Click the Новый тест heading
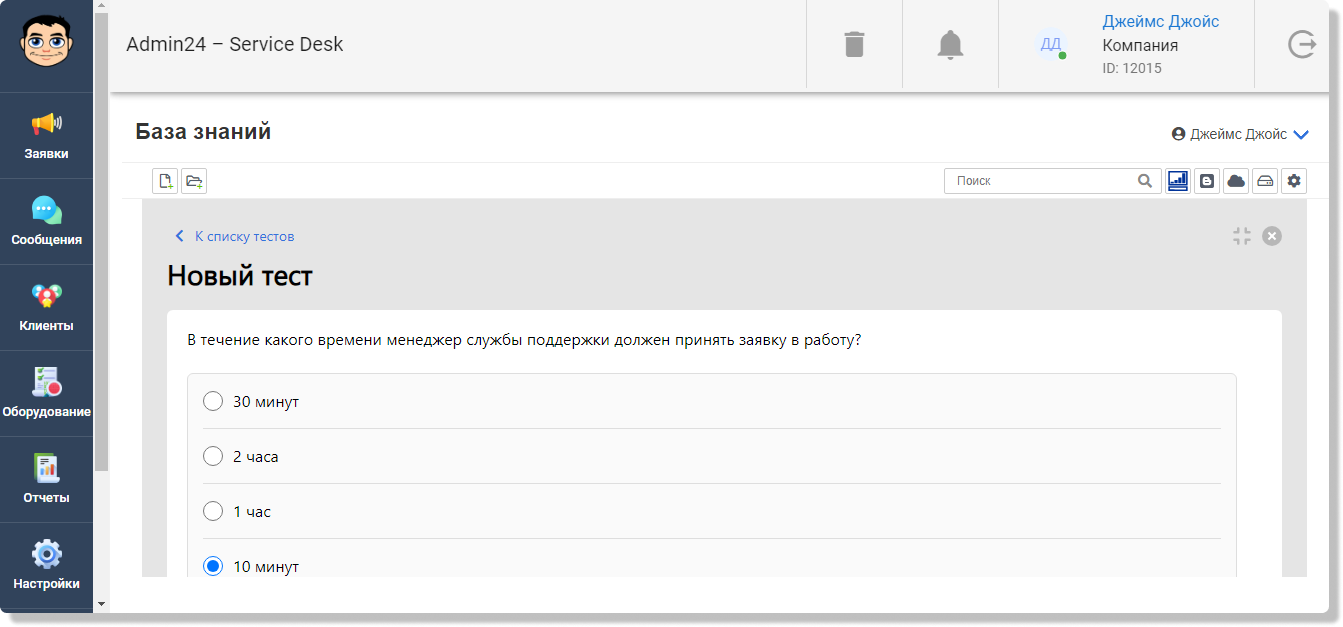 pos(240,275)
